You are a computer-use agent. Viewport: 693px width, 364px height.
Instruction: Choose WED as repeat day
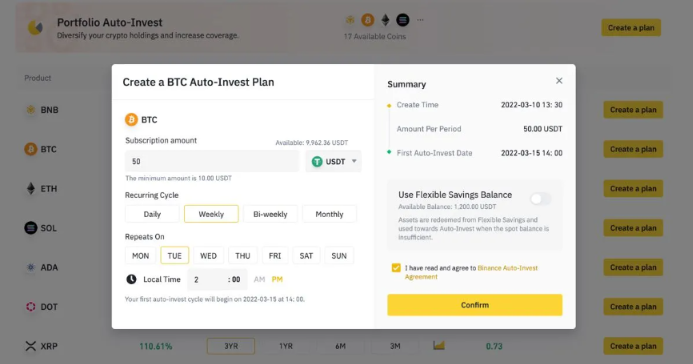[x=209, y=256]
